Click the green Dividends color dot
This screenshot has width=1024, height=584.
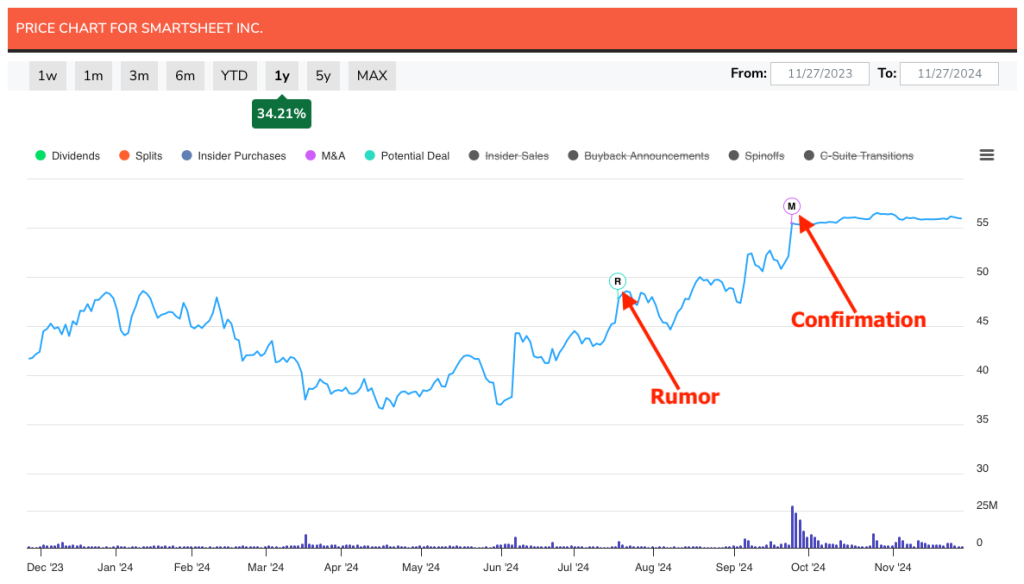40,155
